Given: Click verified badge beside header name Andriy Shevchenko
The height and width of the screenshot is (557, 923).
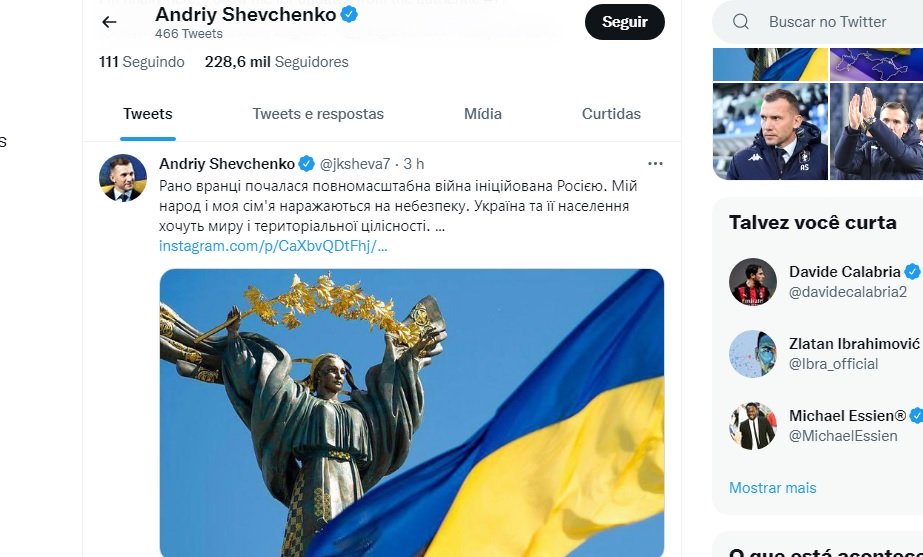Looking at the screenshot, I should point(349,14).
